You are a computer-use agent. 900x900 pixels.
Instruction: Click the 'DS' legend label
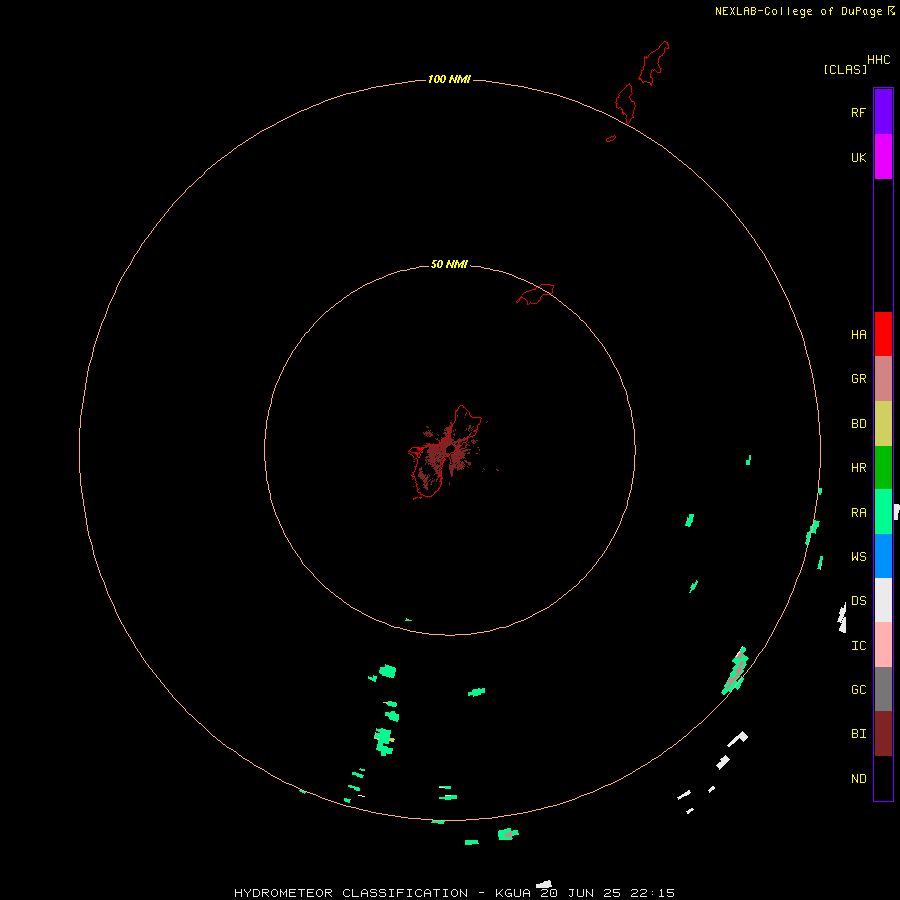point(859,600)
